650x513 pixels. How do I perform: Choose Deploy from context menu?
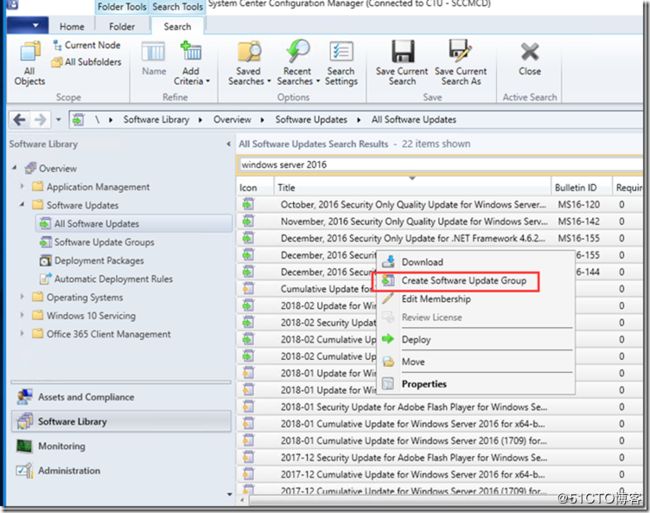click(475, 339)
